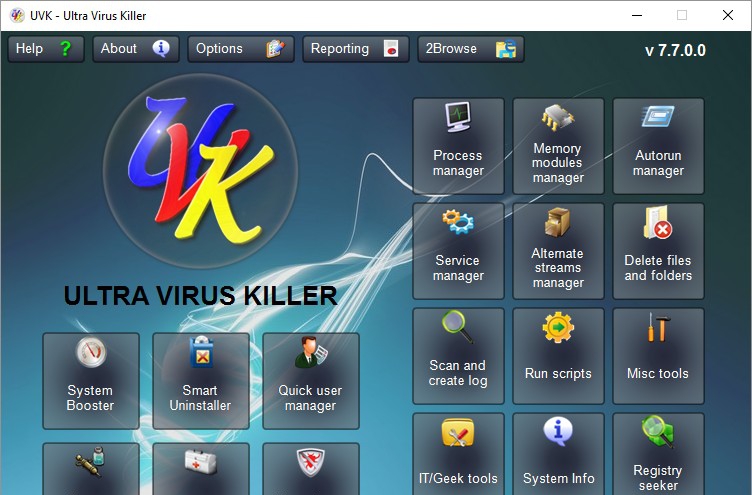Image resolution: width=752 pixels, height=495 pixels.
Task: Open Quick user manager
Action: (x=311, y=381)
